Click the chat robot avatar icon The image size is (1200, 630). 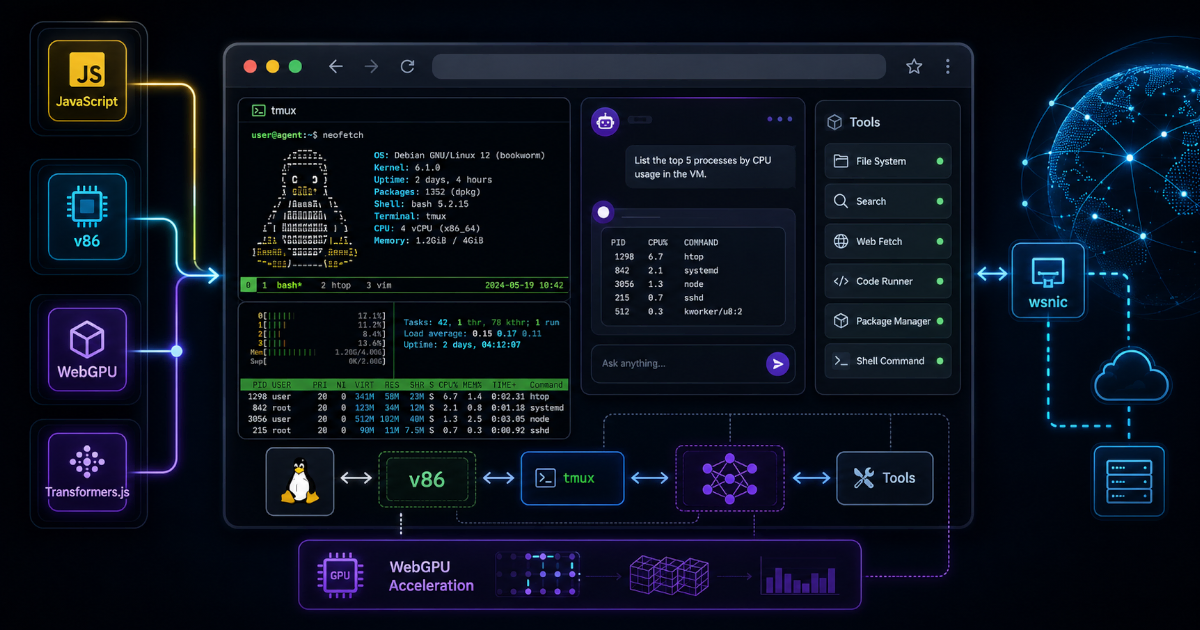pos(605,121)
